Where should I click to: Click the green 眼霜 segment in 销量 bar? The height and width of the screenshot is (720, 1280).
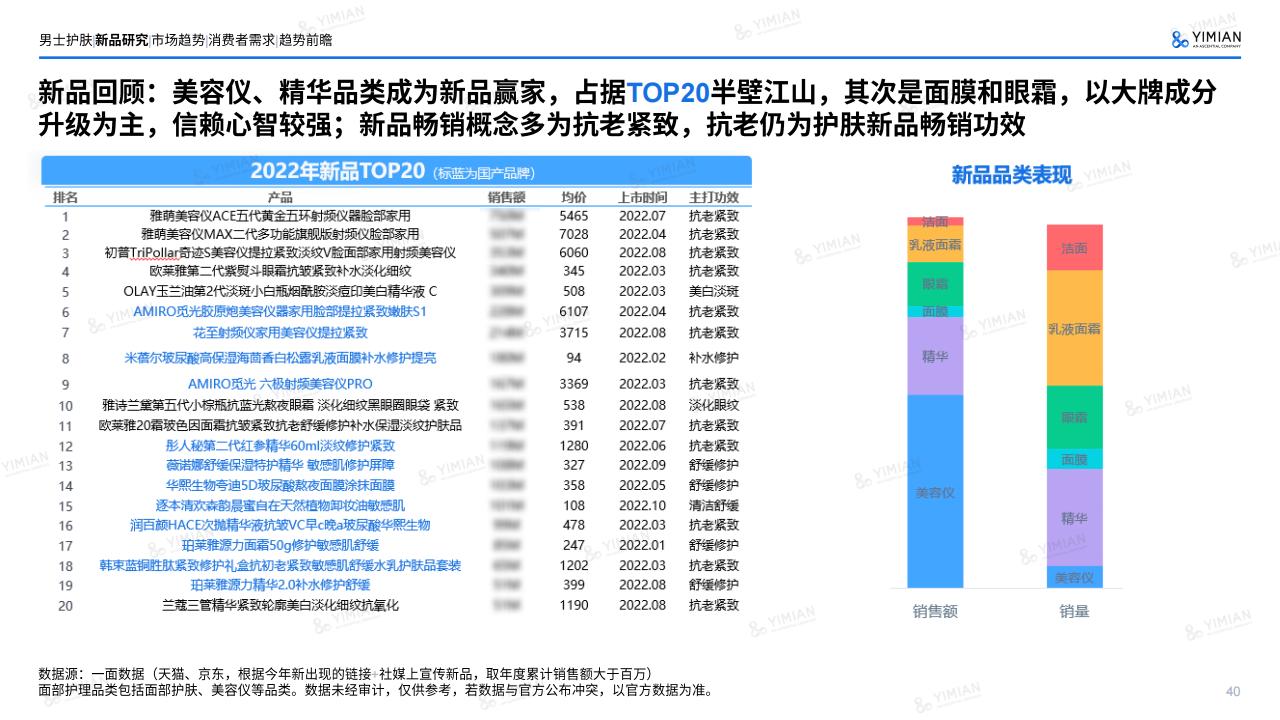point(1074,418)
